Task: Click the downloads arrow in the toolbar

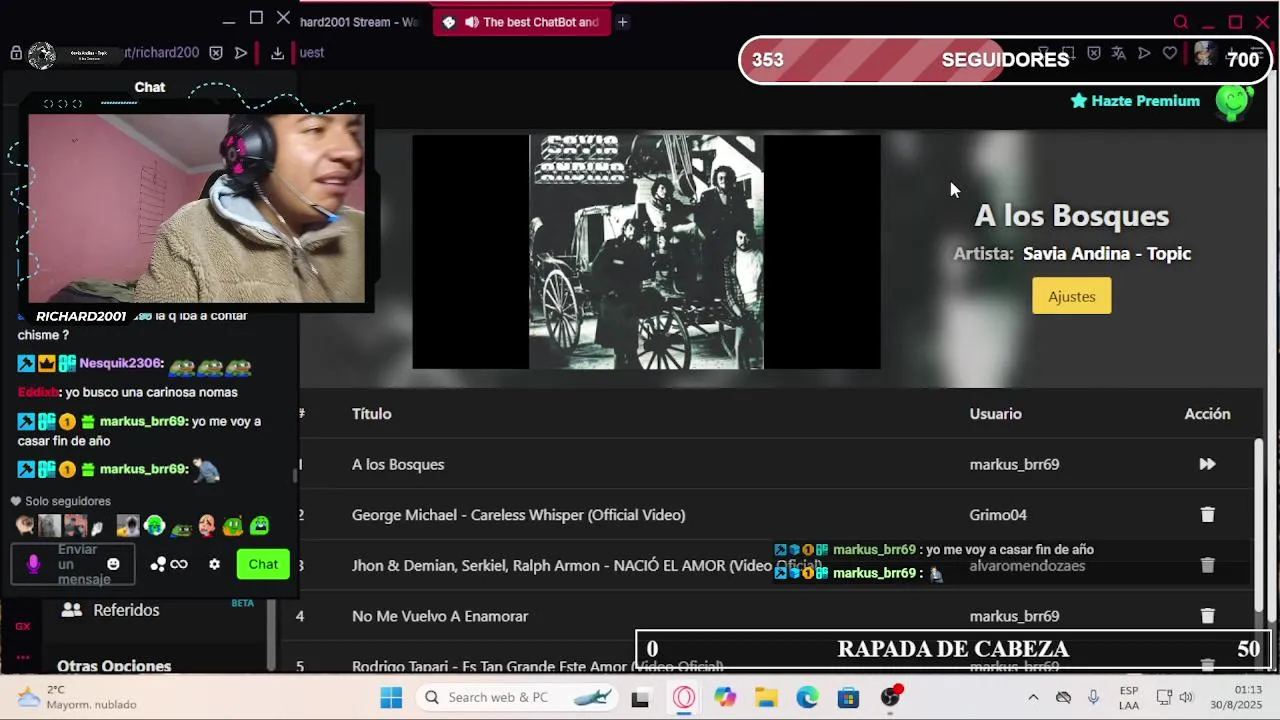Action: coord(278,53)
